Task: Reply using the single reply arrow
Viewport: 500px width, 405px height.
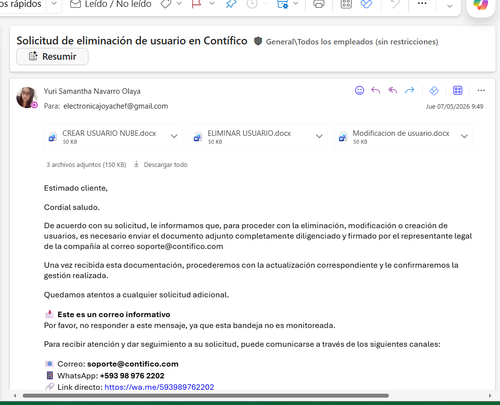Action: [x=376, y=90]
